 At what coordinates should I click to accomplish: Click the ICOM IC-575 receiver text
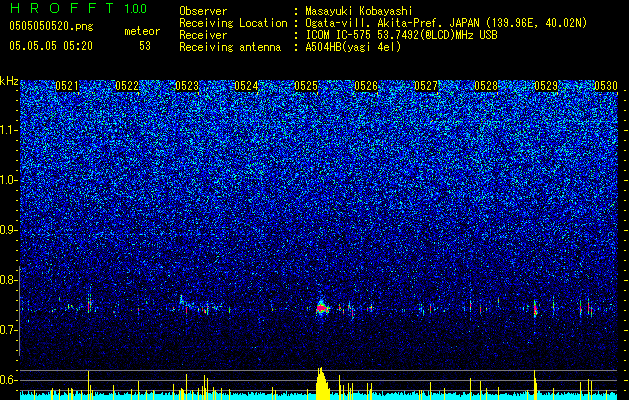click(x=401, y=35)
